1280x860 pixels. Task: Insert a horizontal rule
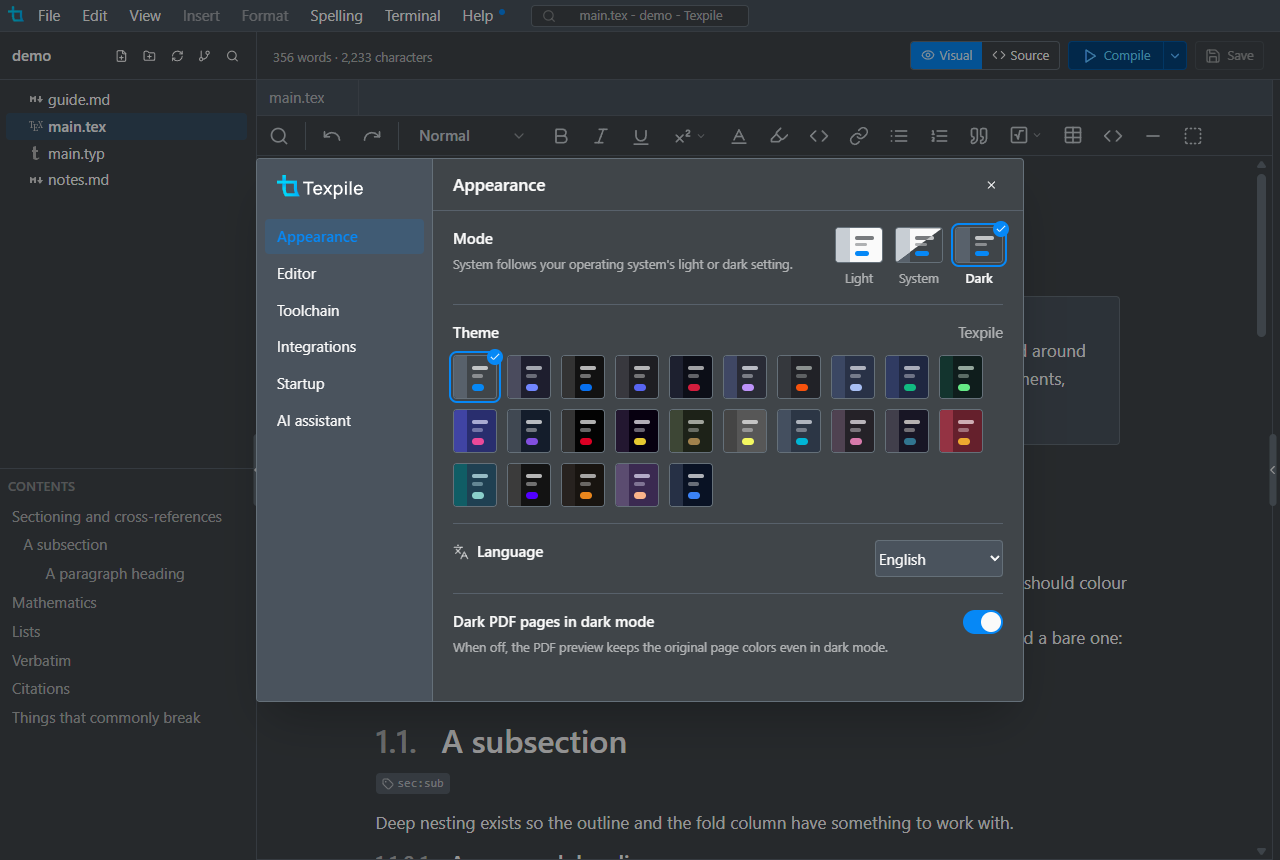(x=1153, y=136)
